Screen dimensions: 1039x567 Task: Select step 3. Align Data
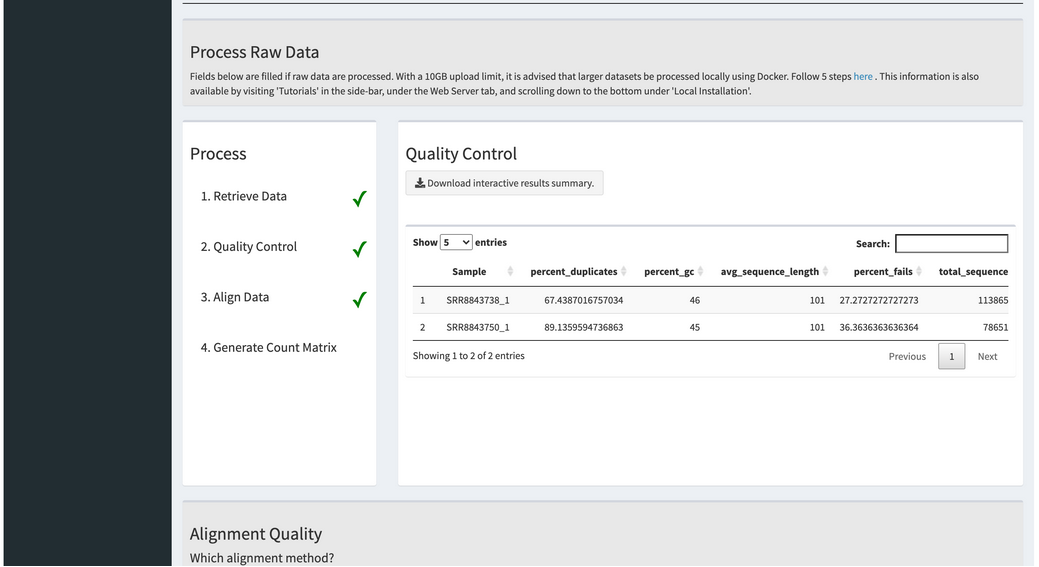point(235,297)
